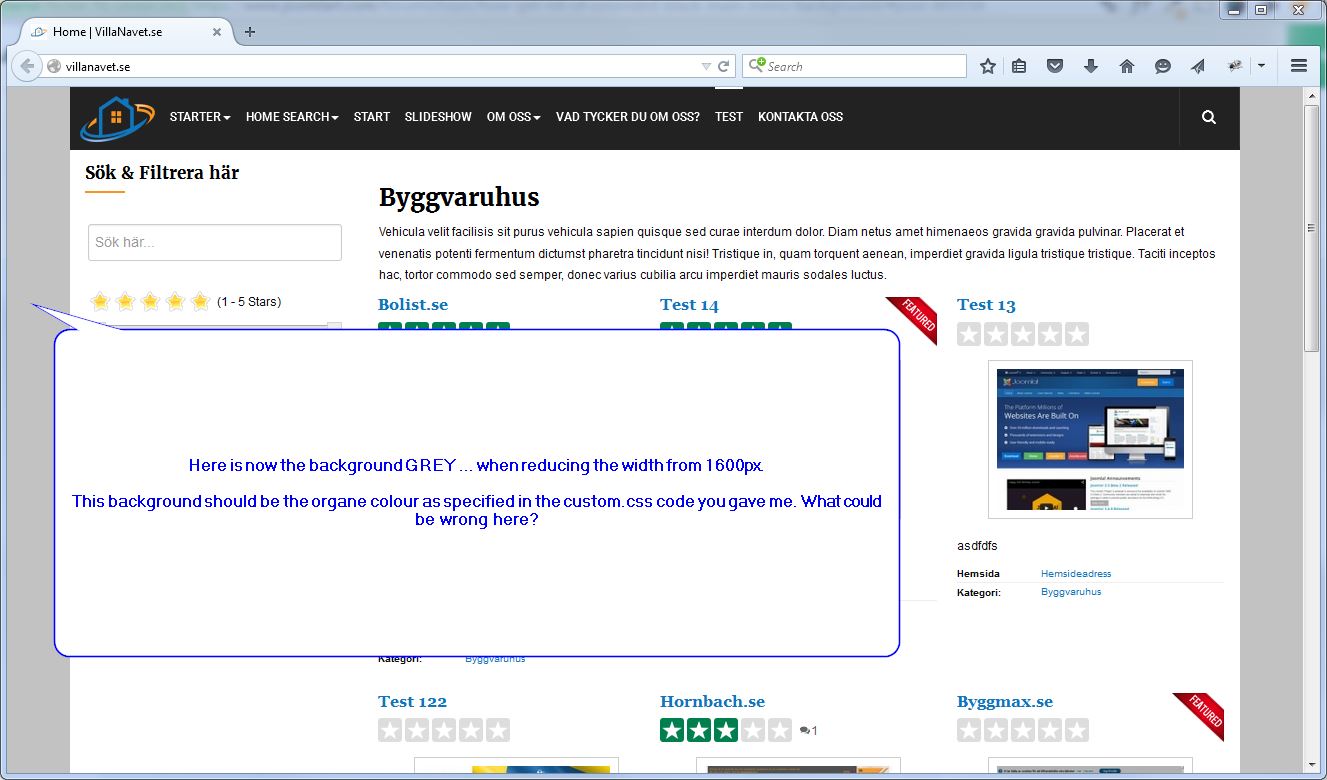Click the bug extension icon
1327x780 pixels.
coord(1236,66)
